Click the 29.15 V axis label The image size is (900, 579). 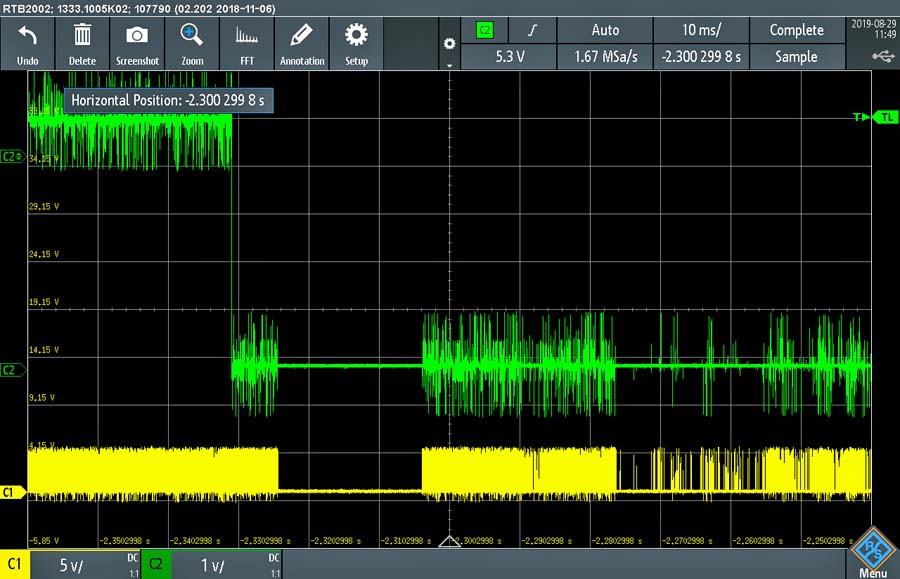tap(44, 206)
